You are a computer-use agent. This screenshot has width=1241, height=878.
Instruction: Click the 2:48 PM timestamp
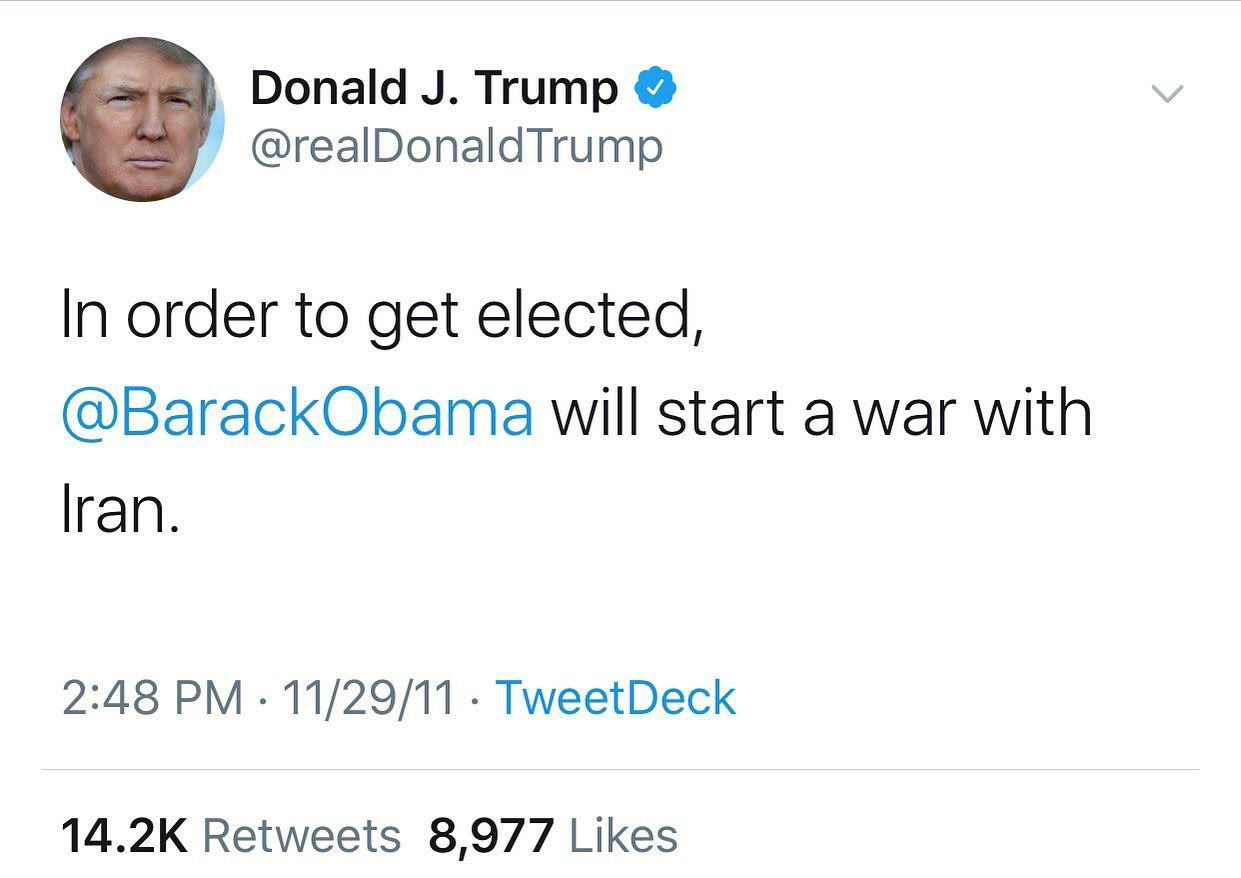[x=152, y=697]
